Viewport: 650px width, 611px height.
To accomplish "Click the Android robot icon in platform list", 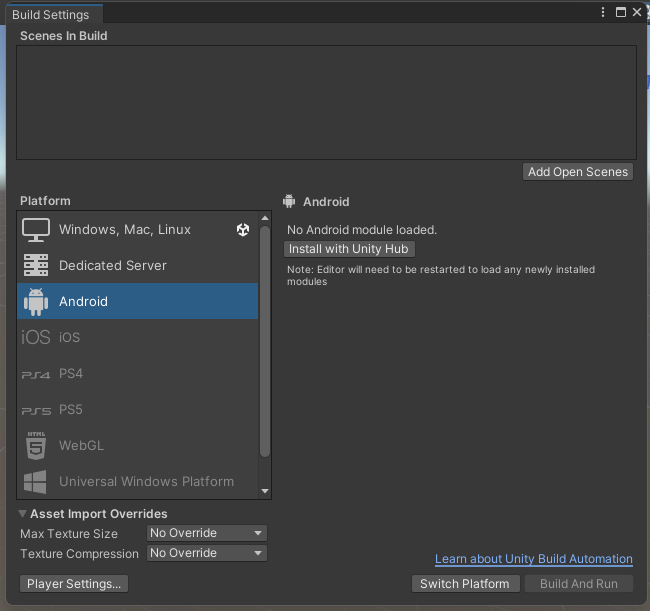I will point(36,302).
